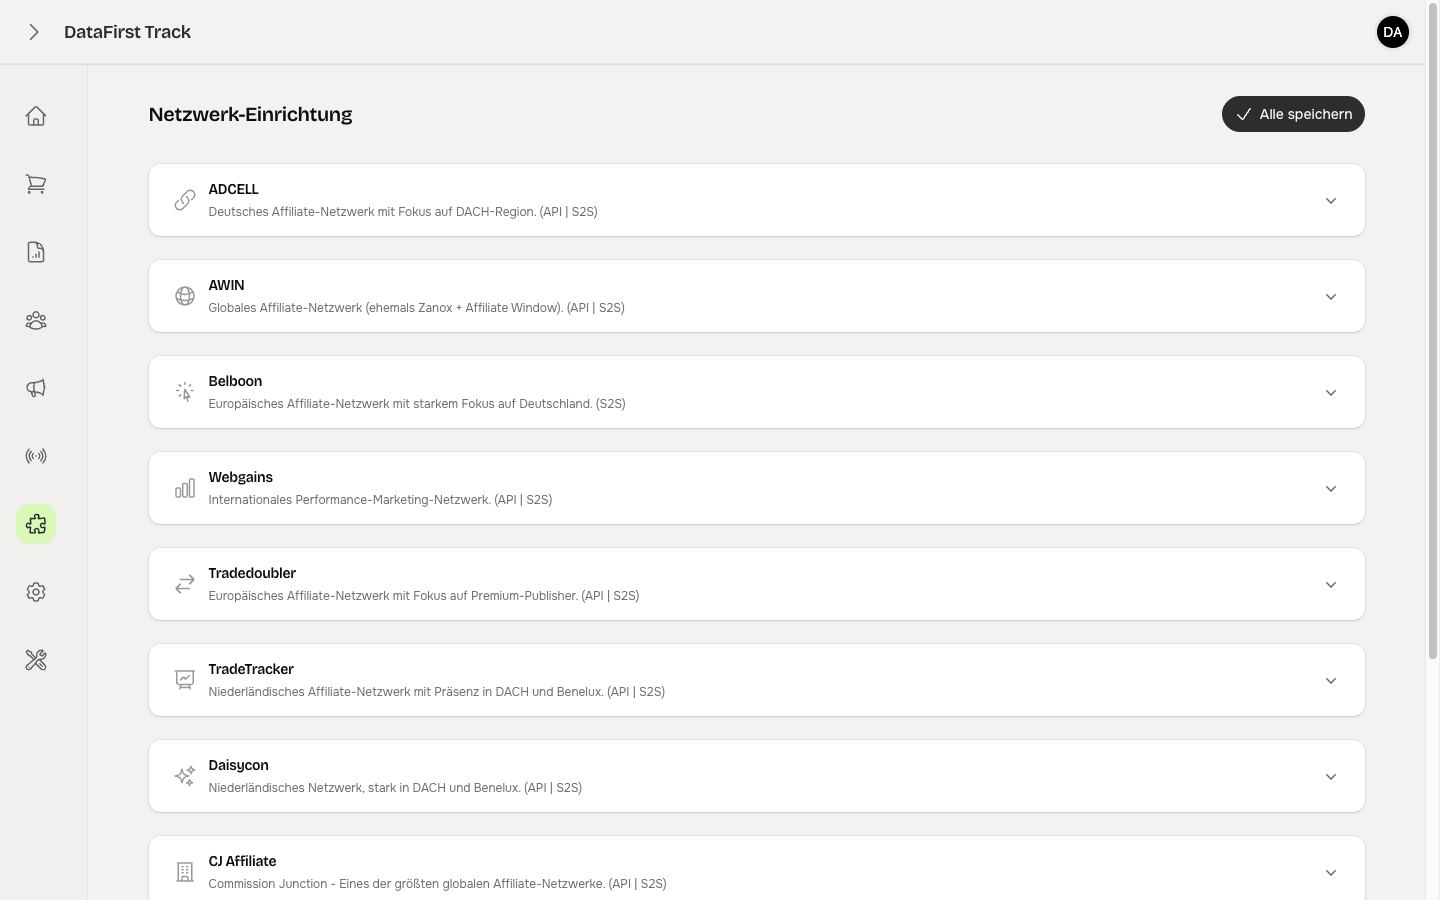Click the Daisycon sparkles icon
The width and height of the screenshot is (1440, 900).
tap(185, 776)
